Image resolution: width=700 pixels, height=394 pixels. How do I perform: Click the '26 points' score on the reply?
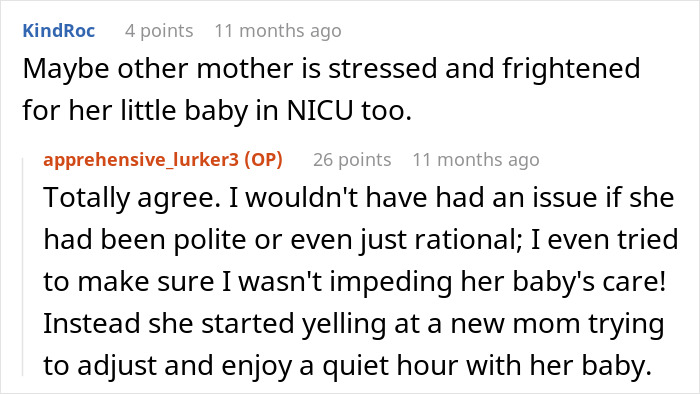(x=352, y=160)
